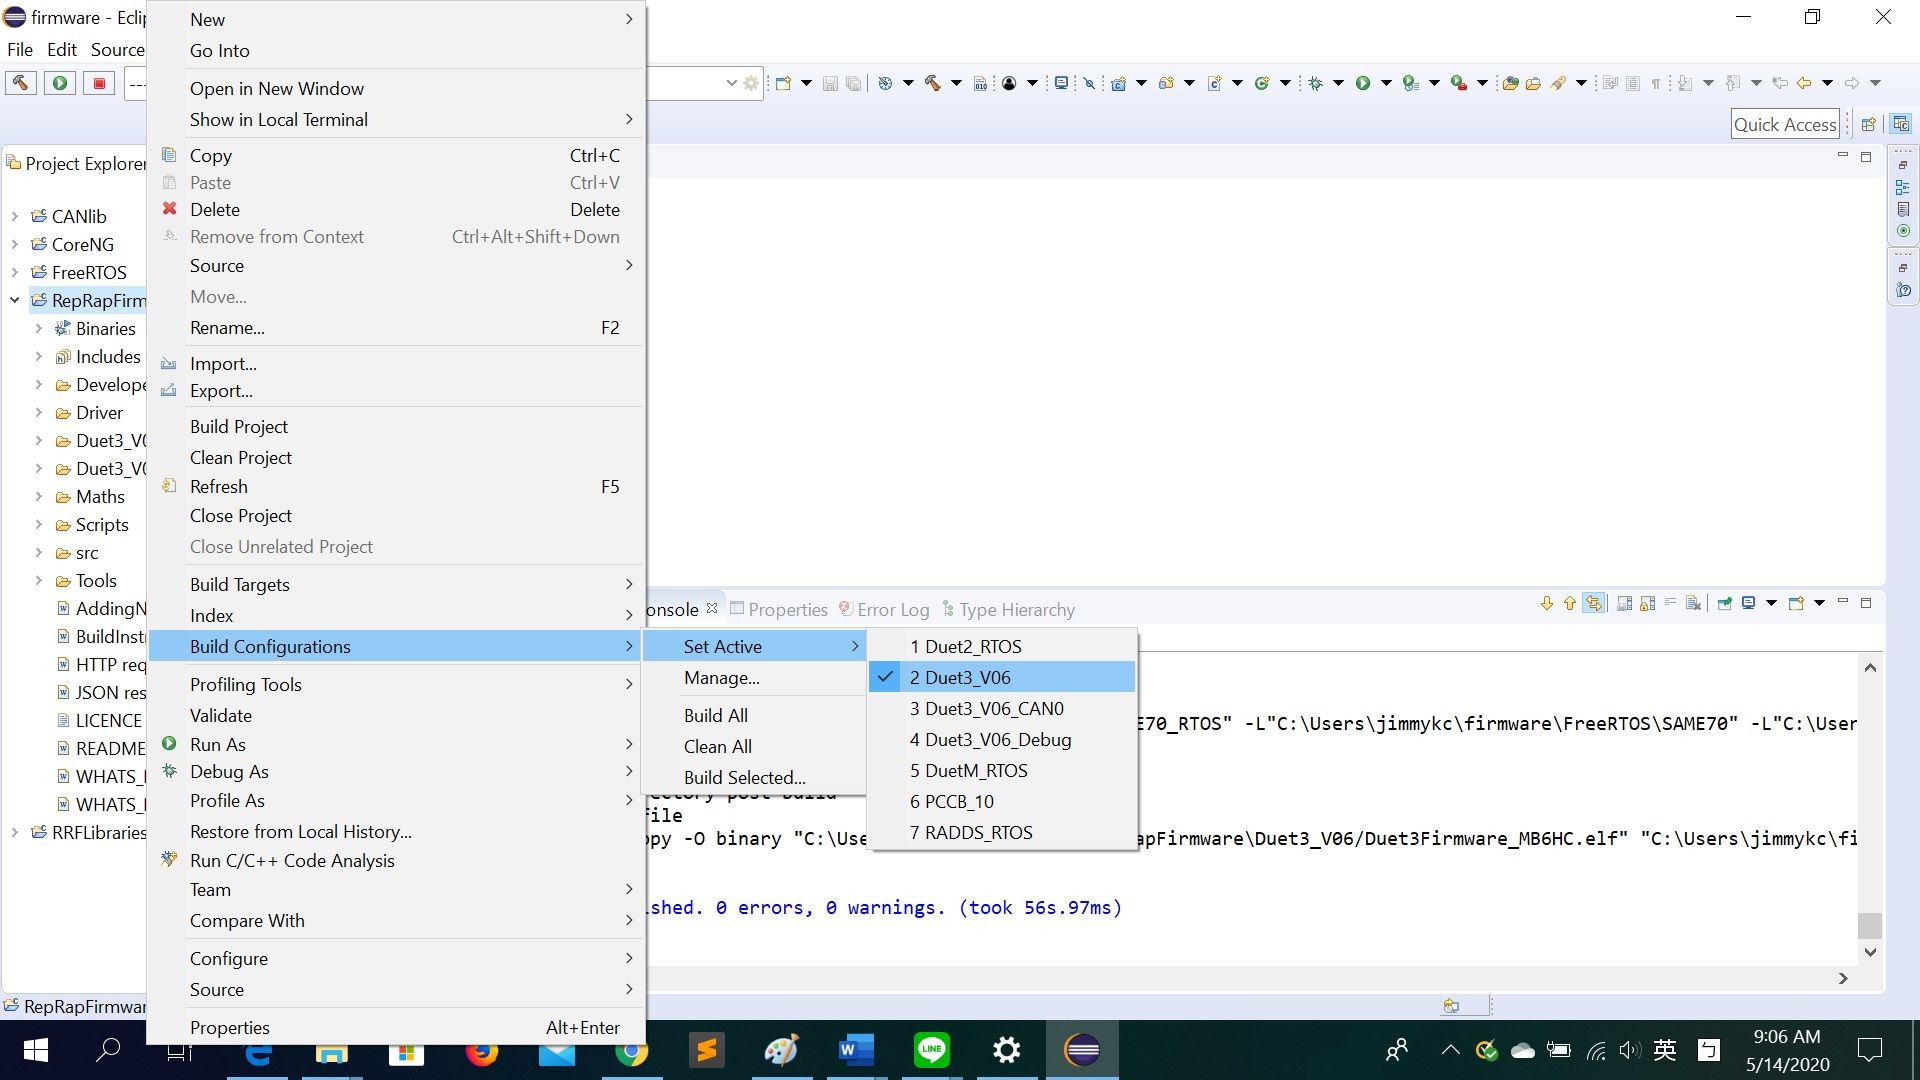
Task: Toggle Pin Console button
Action: (1725, 603)
